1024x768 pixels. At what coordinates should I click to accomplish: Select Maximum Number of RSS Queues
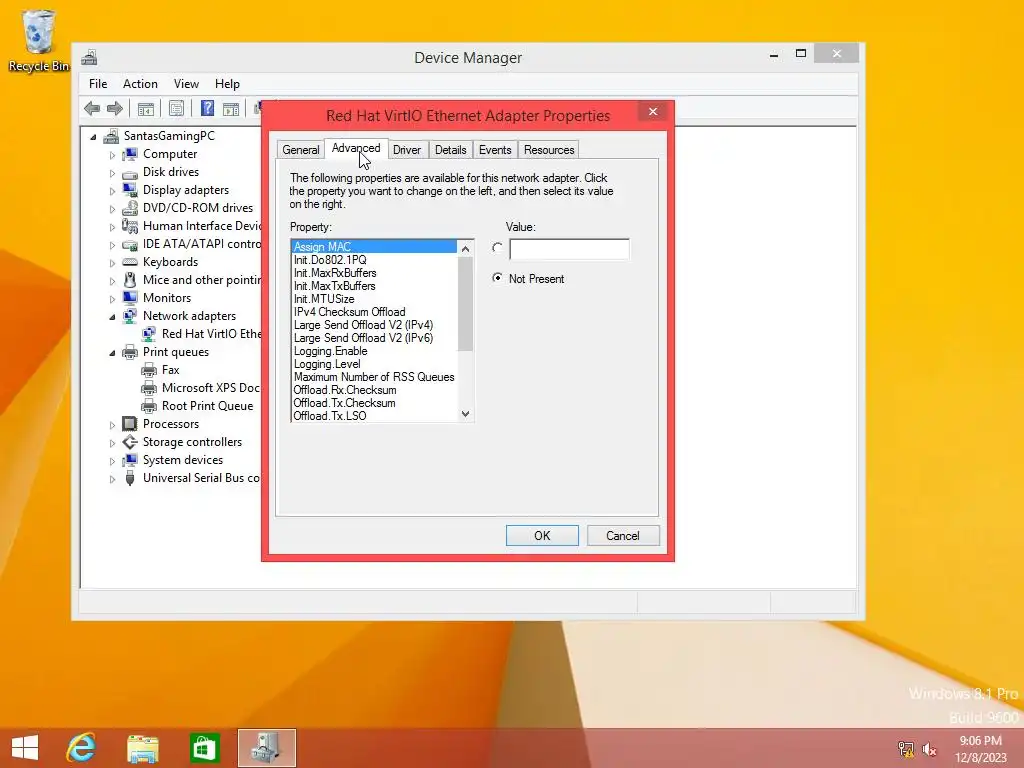coord(374,377)
